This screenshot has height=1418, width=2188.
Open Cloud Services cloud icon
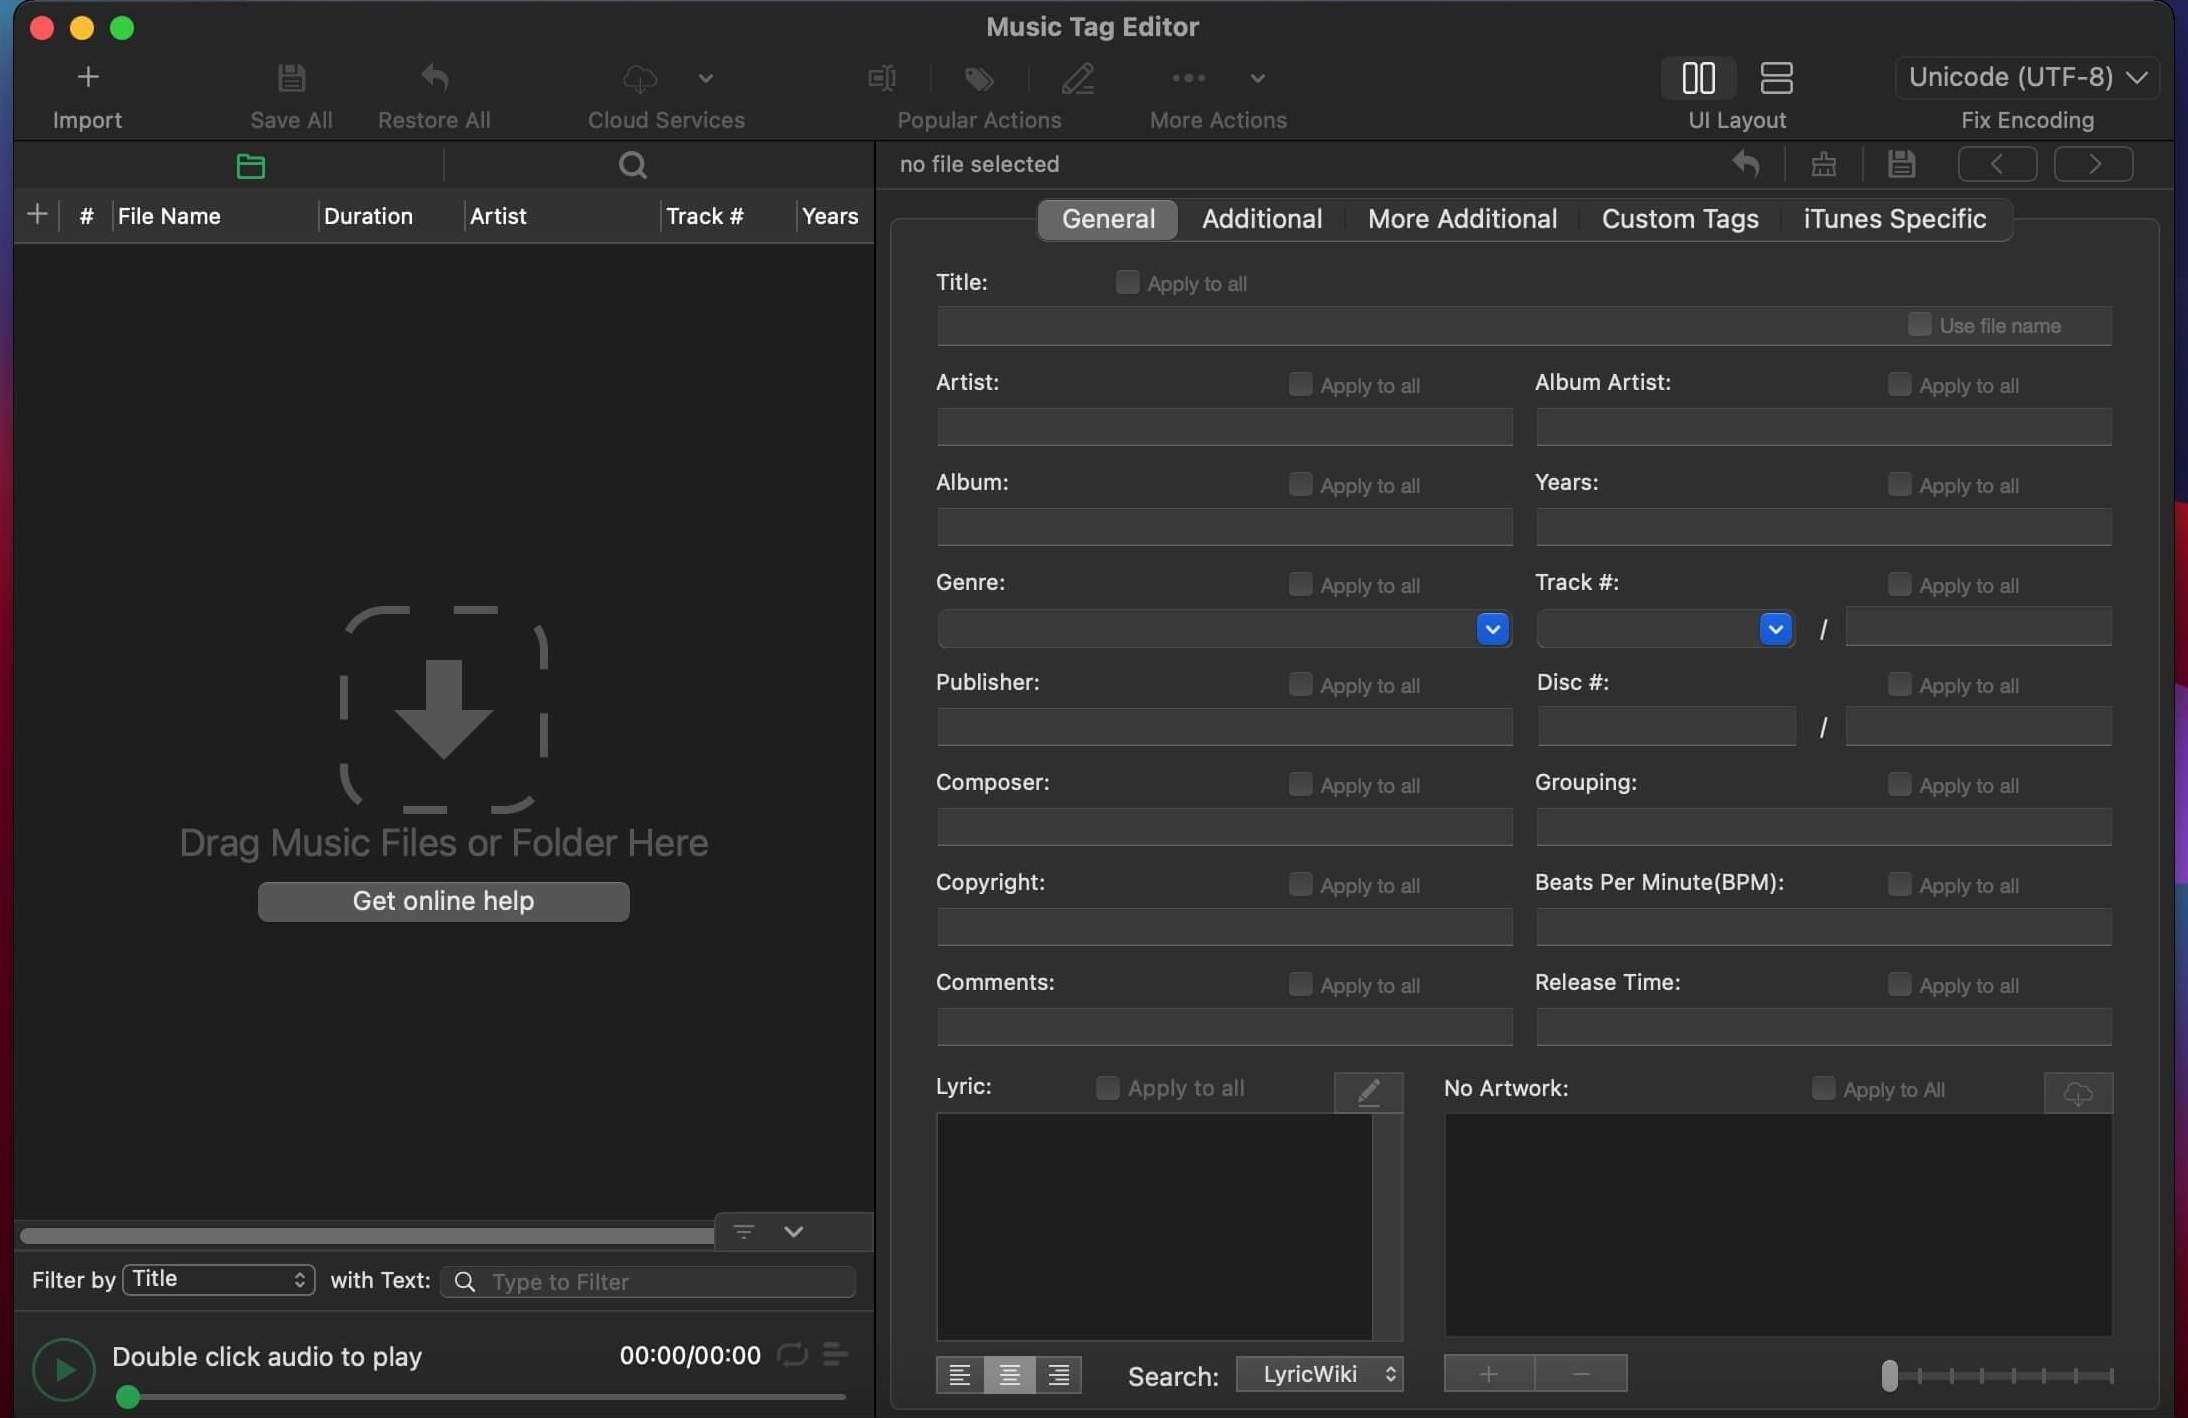[x=640, y=78]
